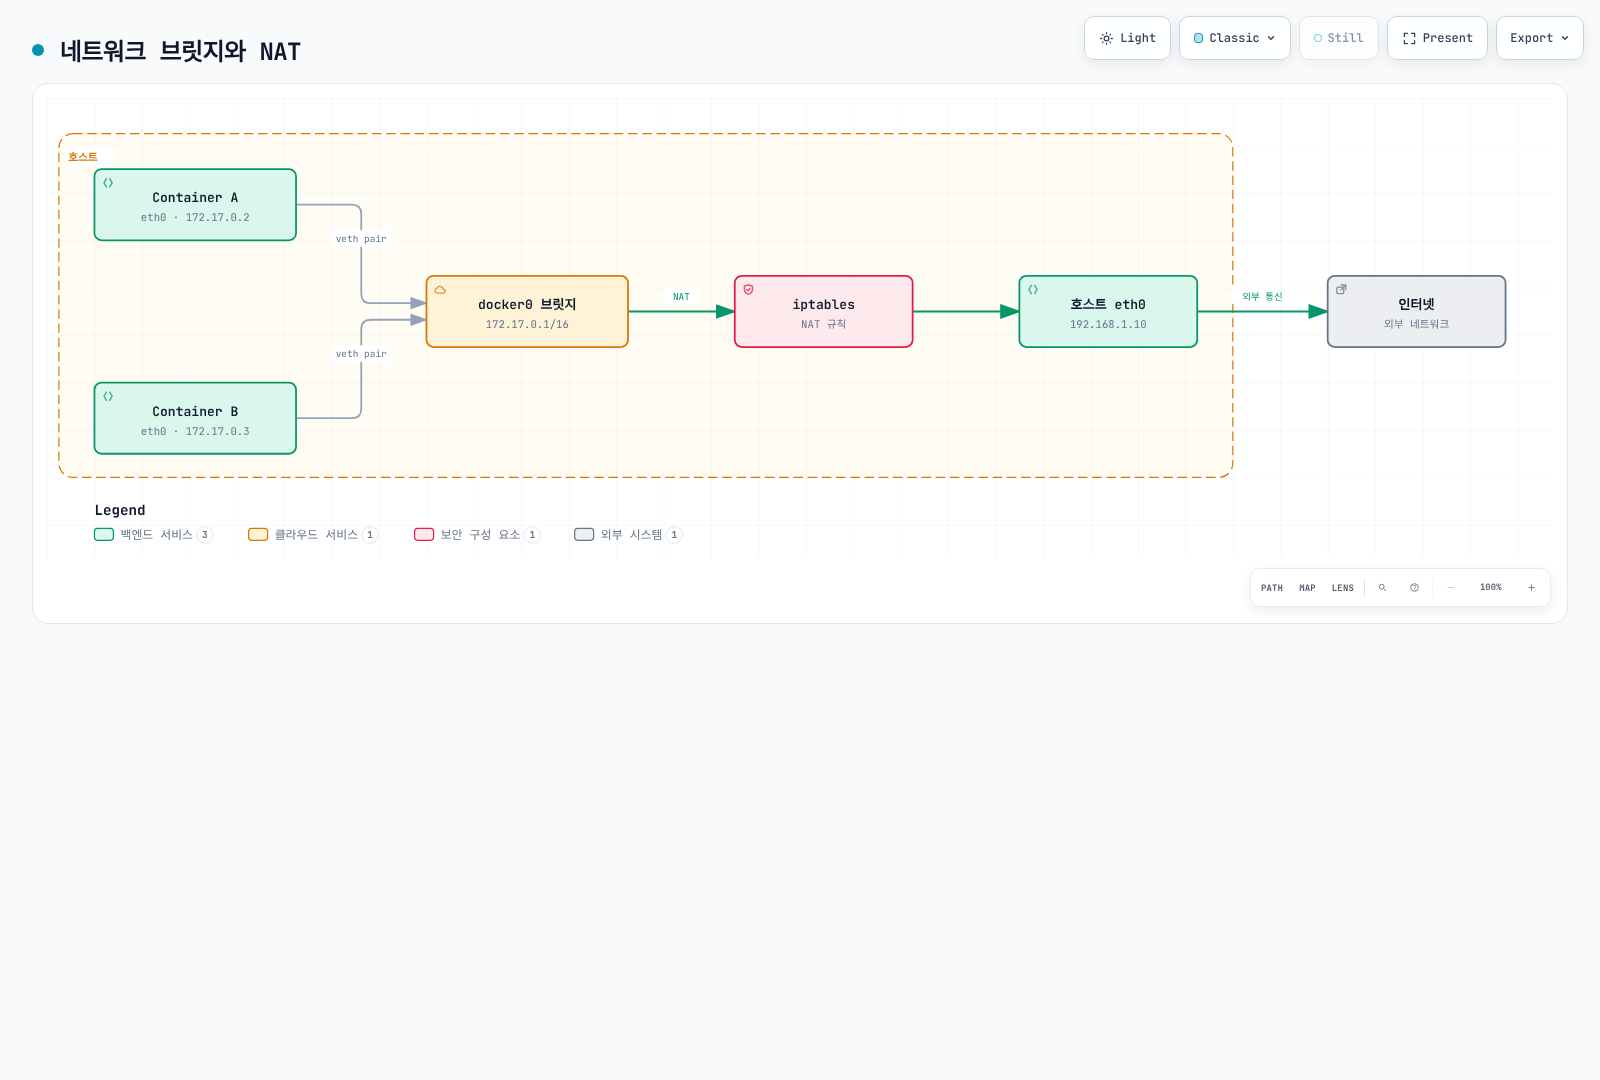The width and height of the screenshot is (1600, 1080).
Task: Click the 보안 구성 요소 legend label
Action: [x=480, y=535]
